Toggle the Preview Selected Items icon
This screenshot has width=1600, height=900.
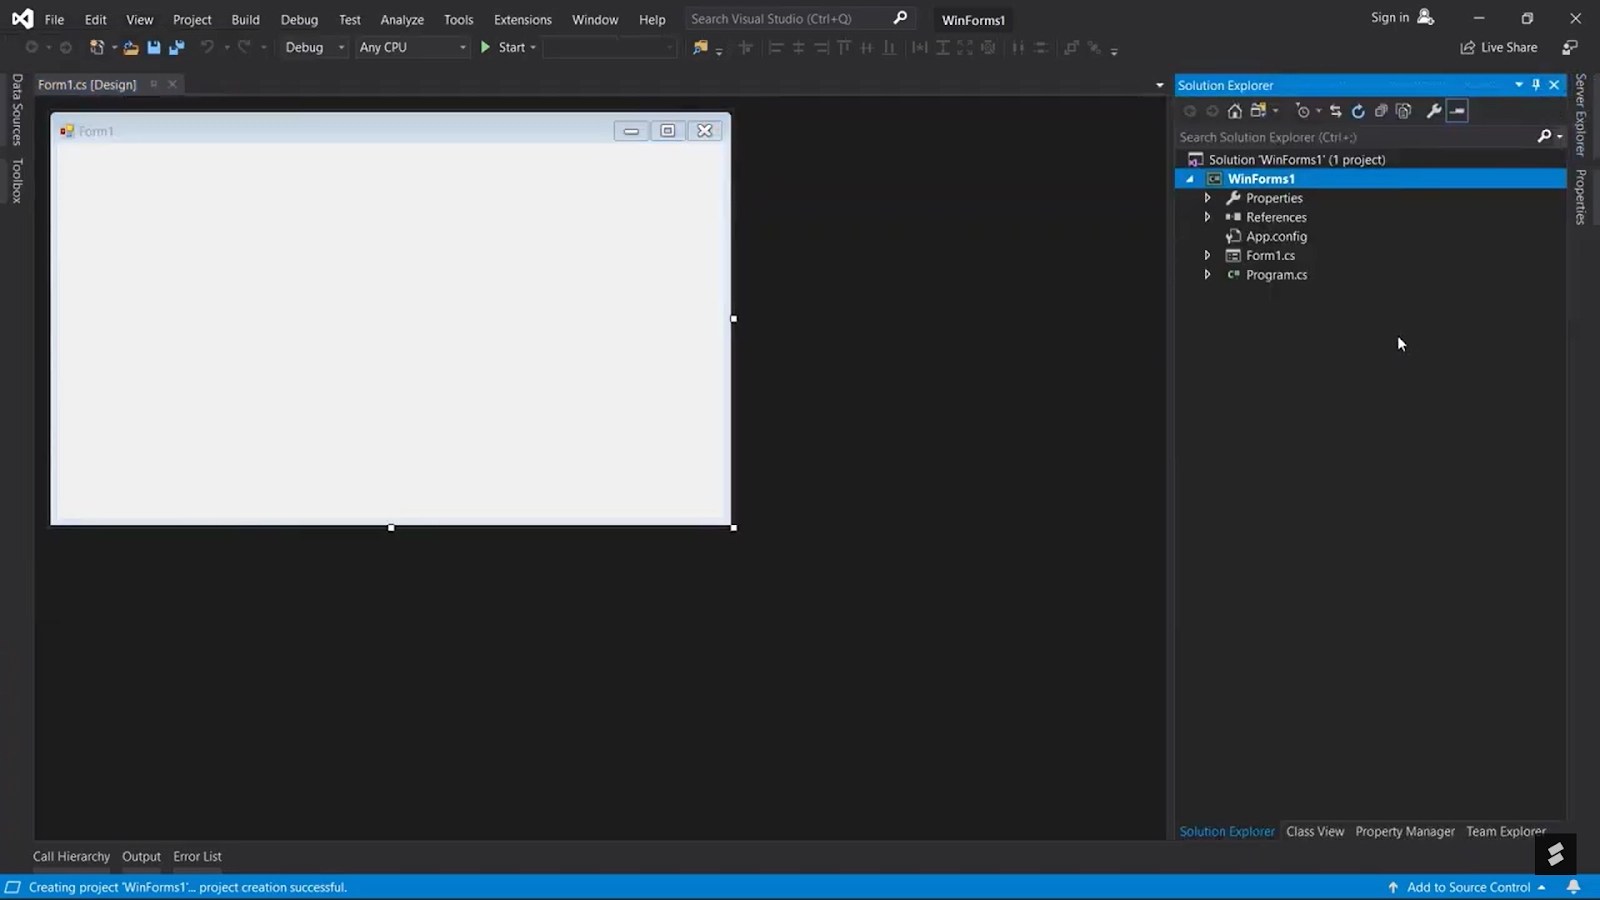coord(1457,111)
